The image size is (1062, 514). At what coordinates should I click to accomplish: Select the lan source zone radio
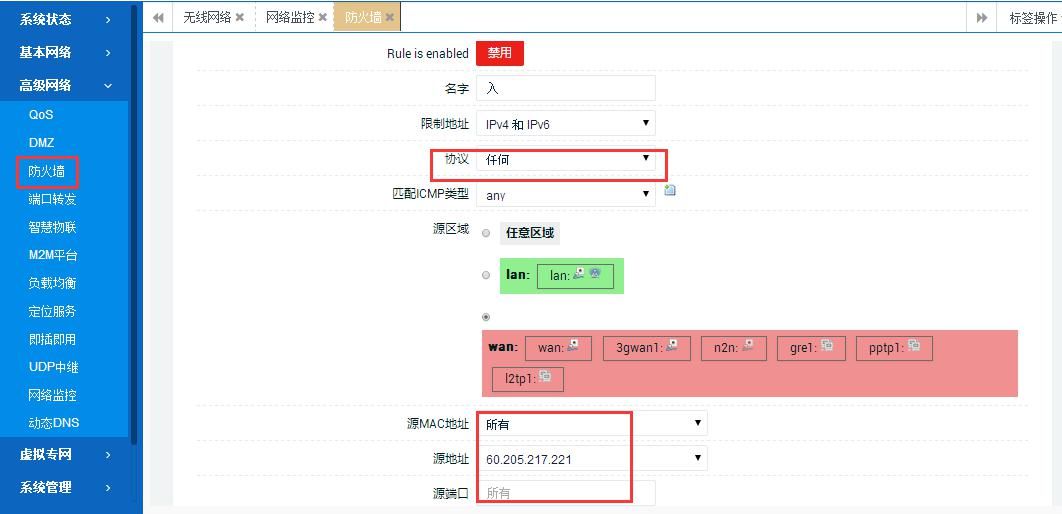486,276
